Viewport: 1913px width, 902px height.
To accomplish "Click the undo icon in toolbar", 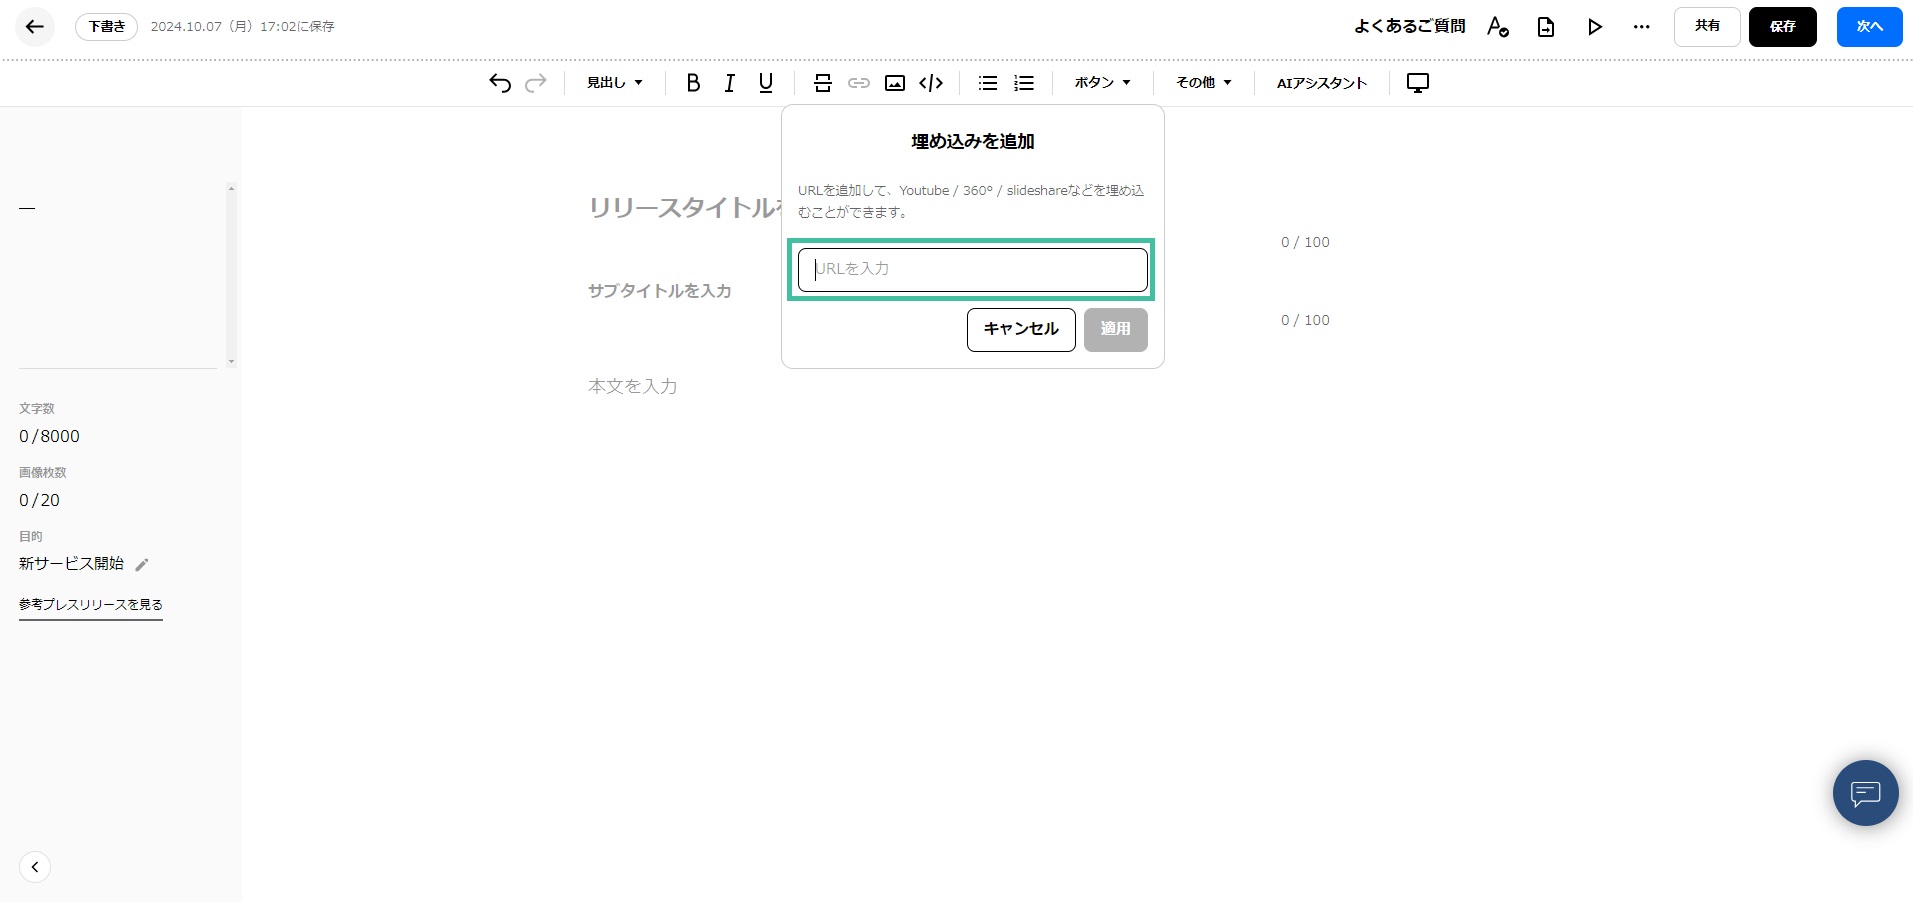I will pyautogui.click(x=500, y=83).
